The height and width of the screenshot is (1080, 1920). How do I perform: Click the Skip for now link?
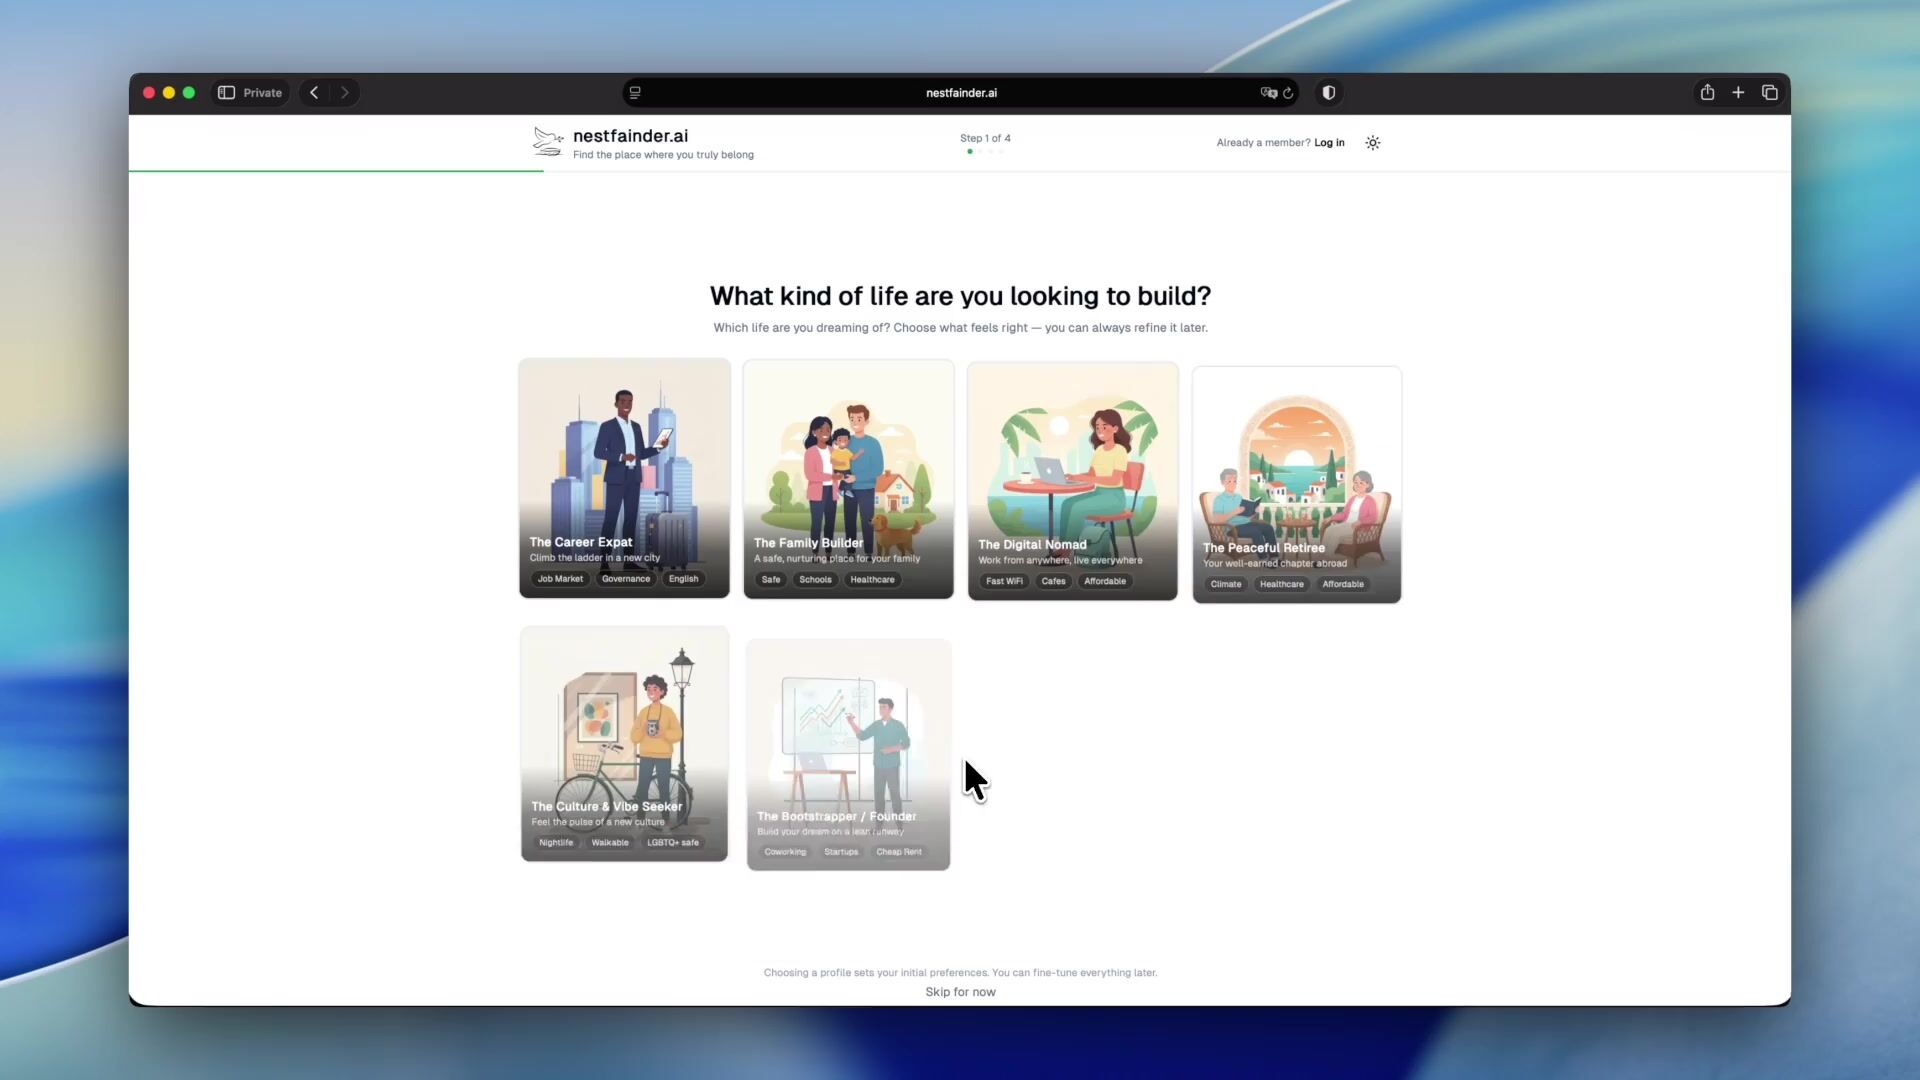(x=960, y=992)
